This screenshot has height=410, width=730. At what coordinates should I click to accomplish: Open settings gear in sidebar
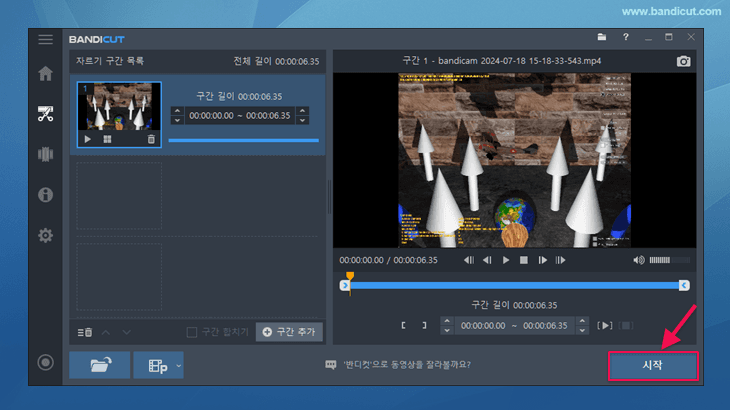45,235
